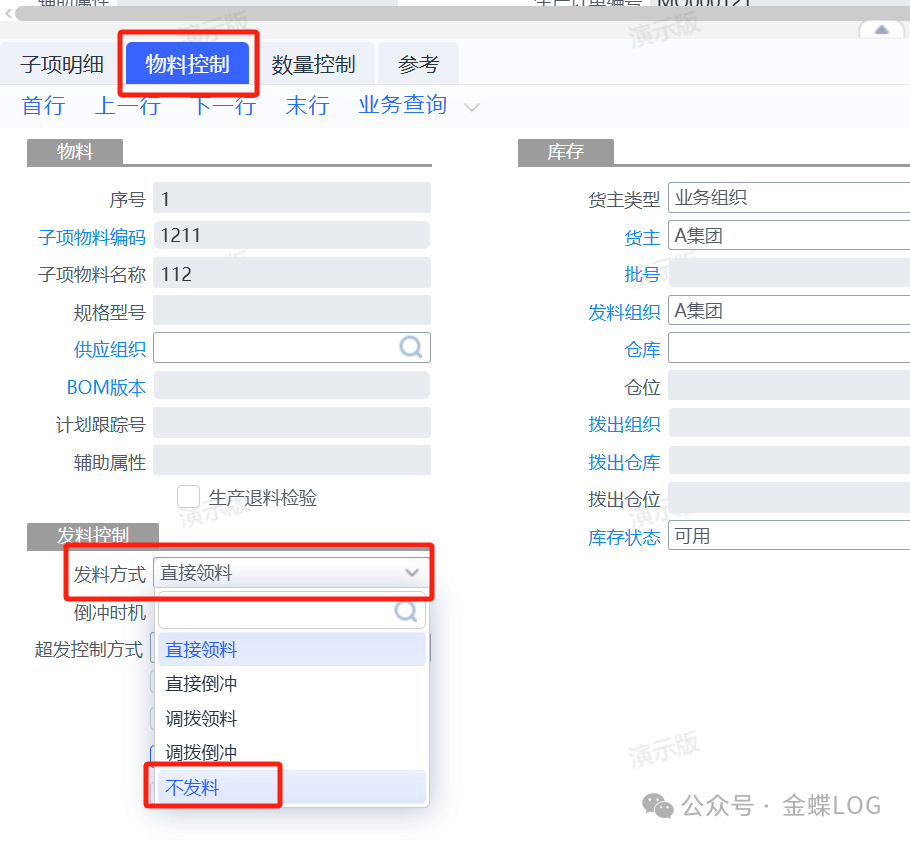Click the magnifier in the dropdown search box
Viewport: 910px width, 841px height.
[x=407, y=611]
